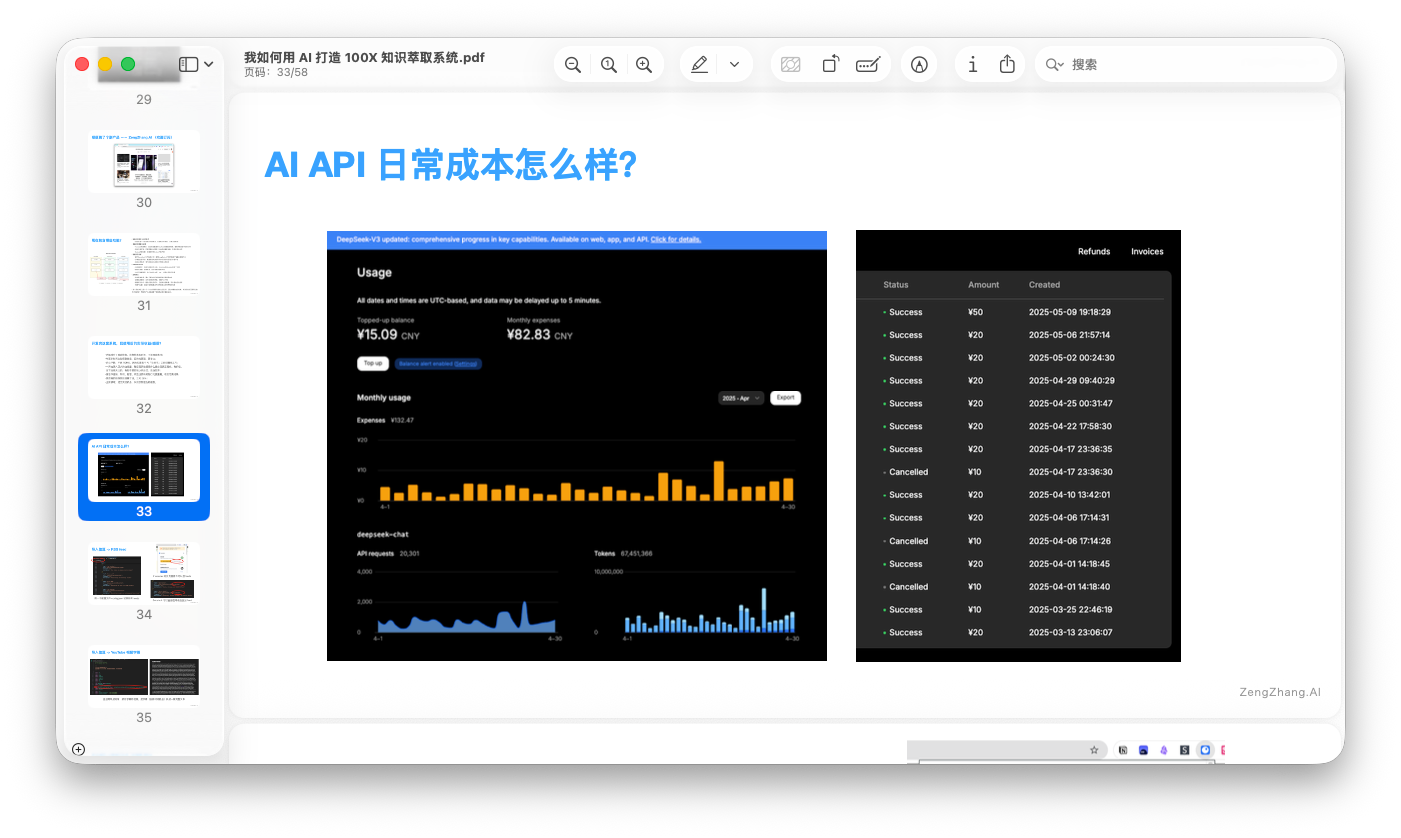Select page 31 thumbnail in sidebar
Viewport: 1401px width, 838px height.
(144, 264)
